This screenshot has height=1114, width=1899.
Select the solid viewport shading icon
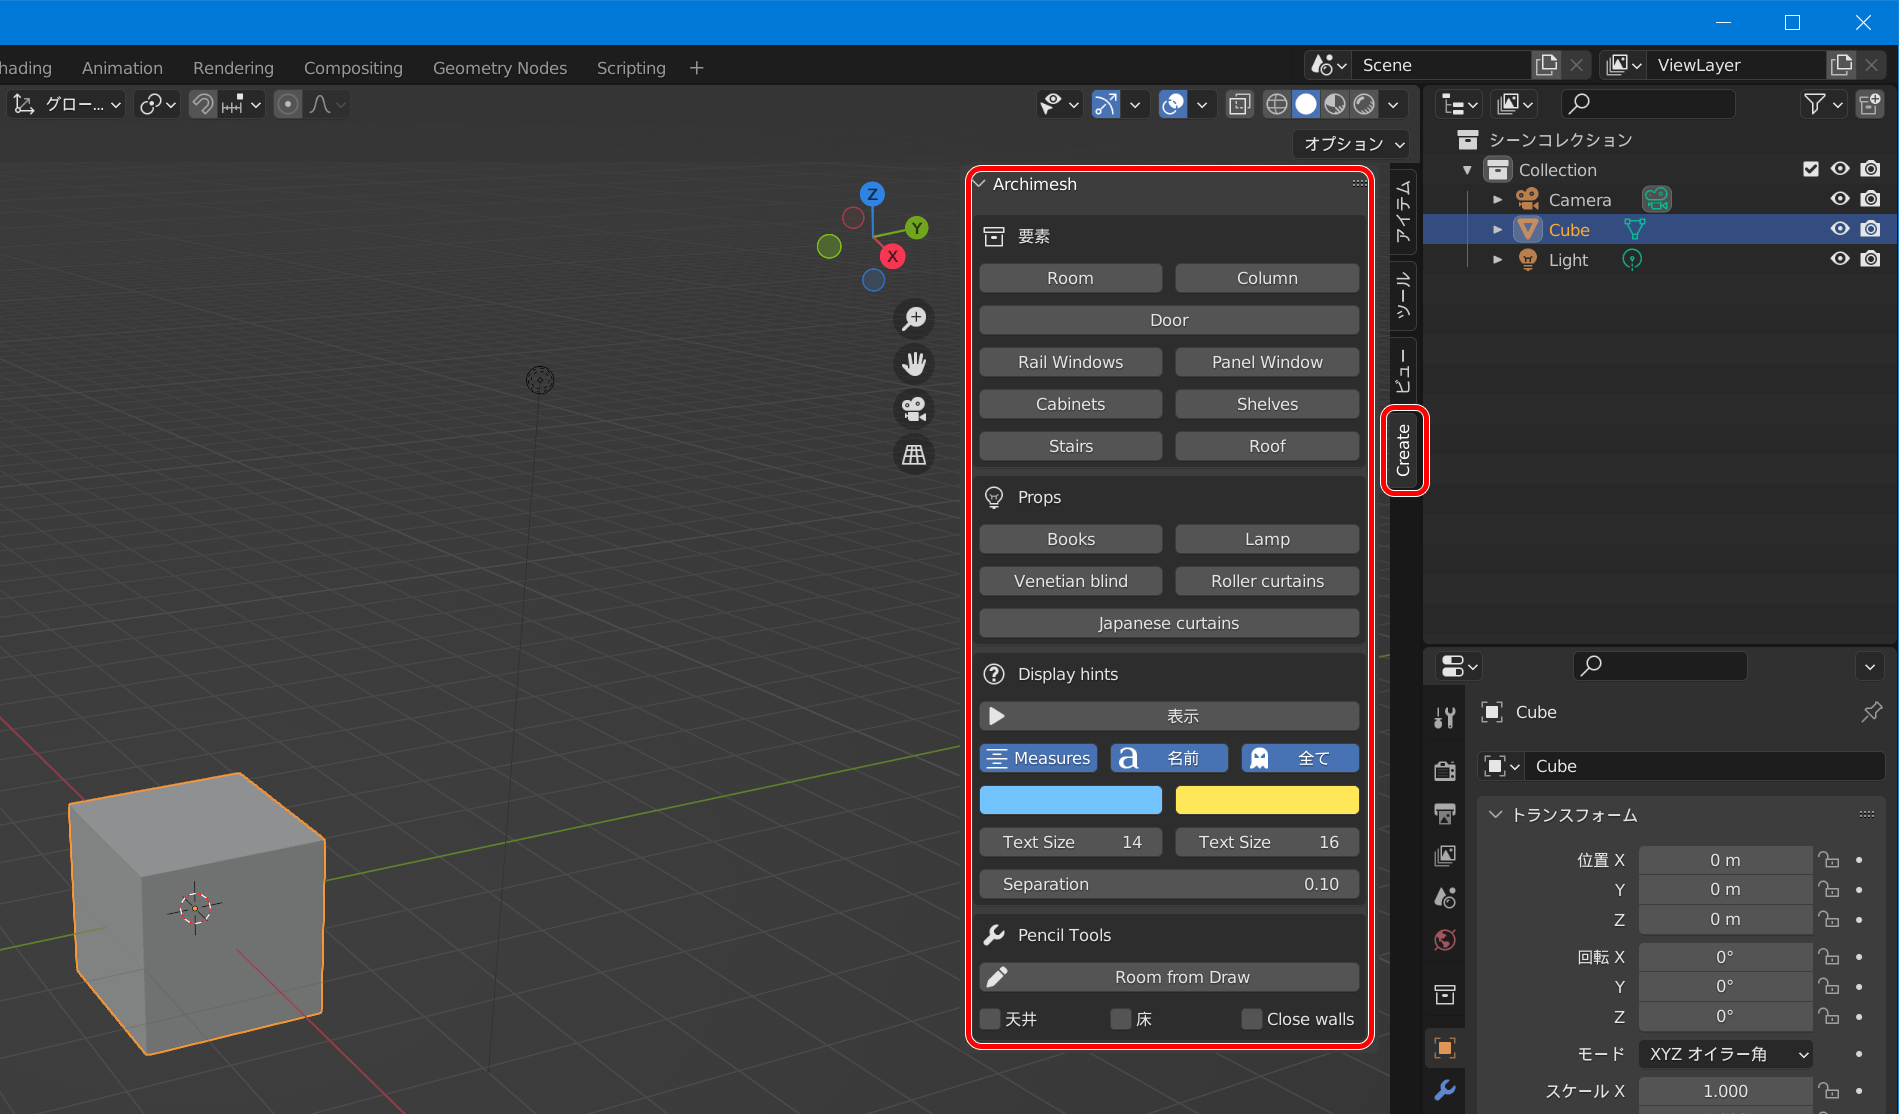coord(1306,104)
